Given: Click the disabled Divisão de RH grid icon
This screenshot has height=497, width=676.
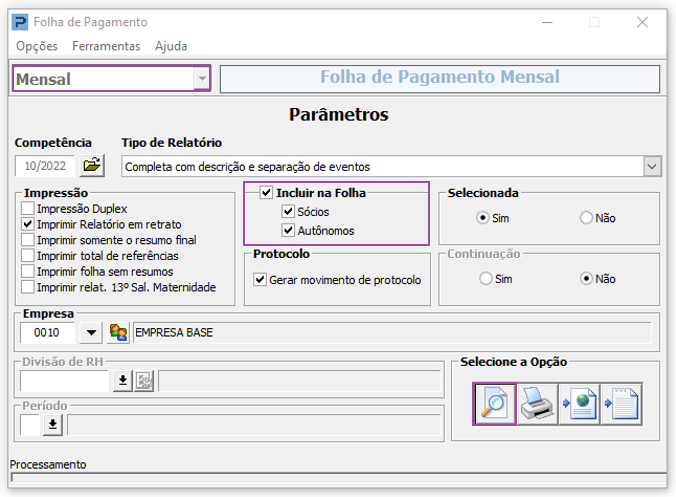Looking at the screenshot, I should [x=144, y=381].
